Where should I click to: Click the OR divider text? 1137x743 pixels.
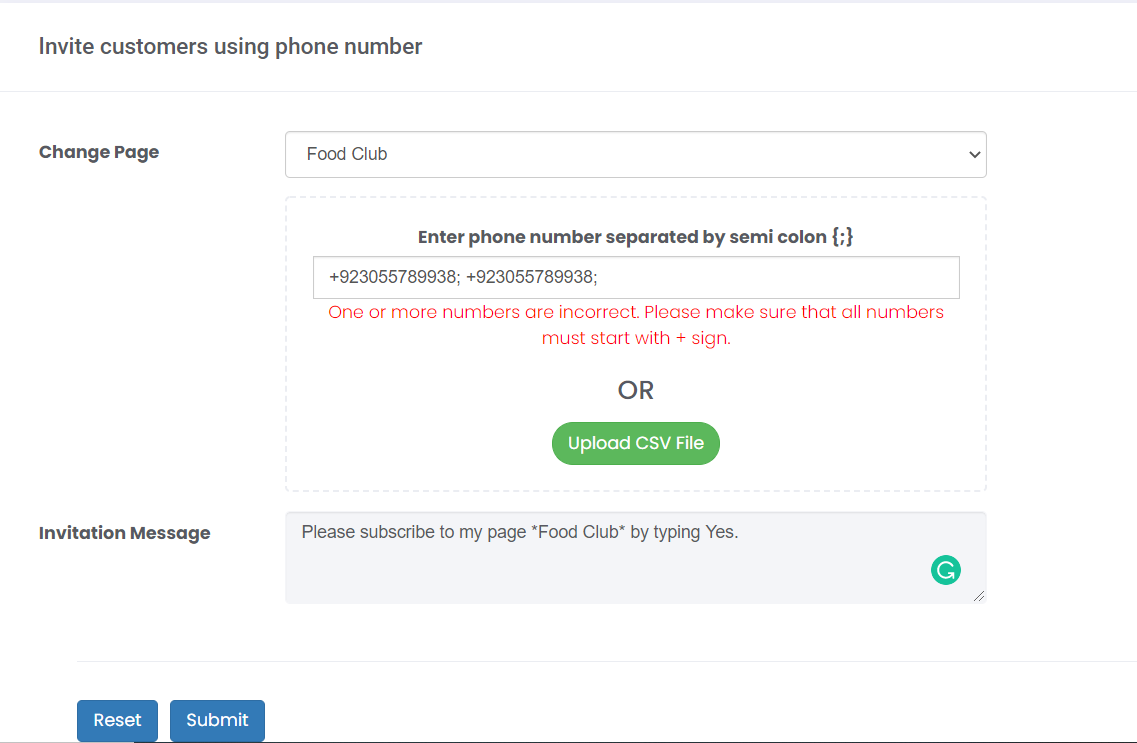635,390
